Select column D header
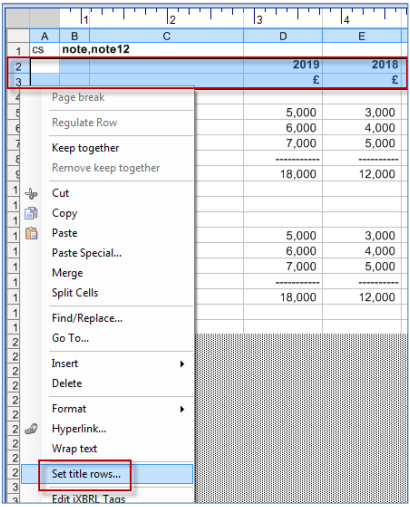 pos(283,36)
